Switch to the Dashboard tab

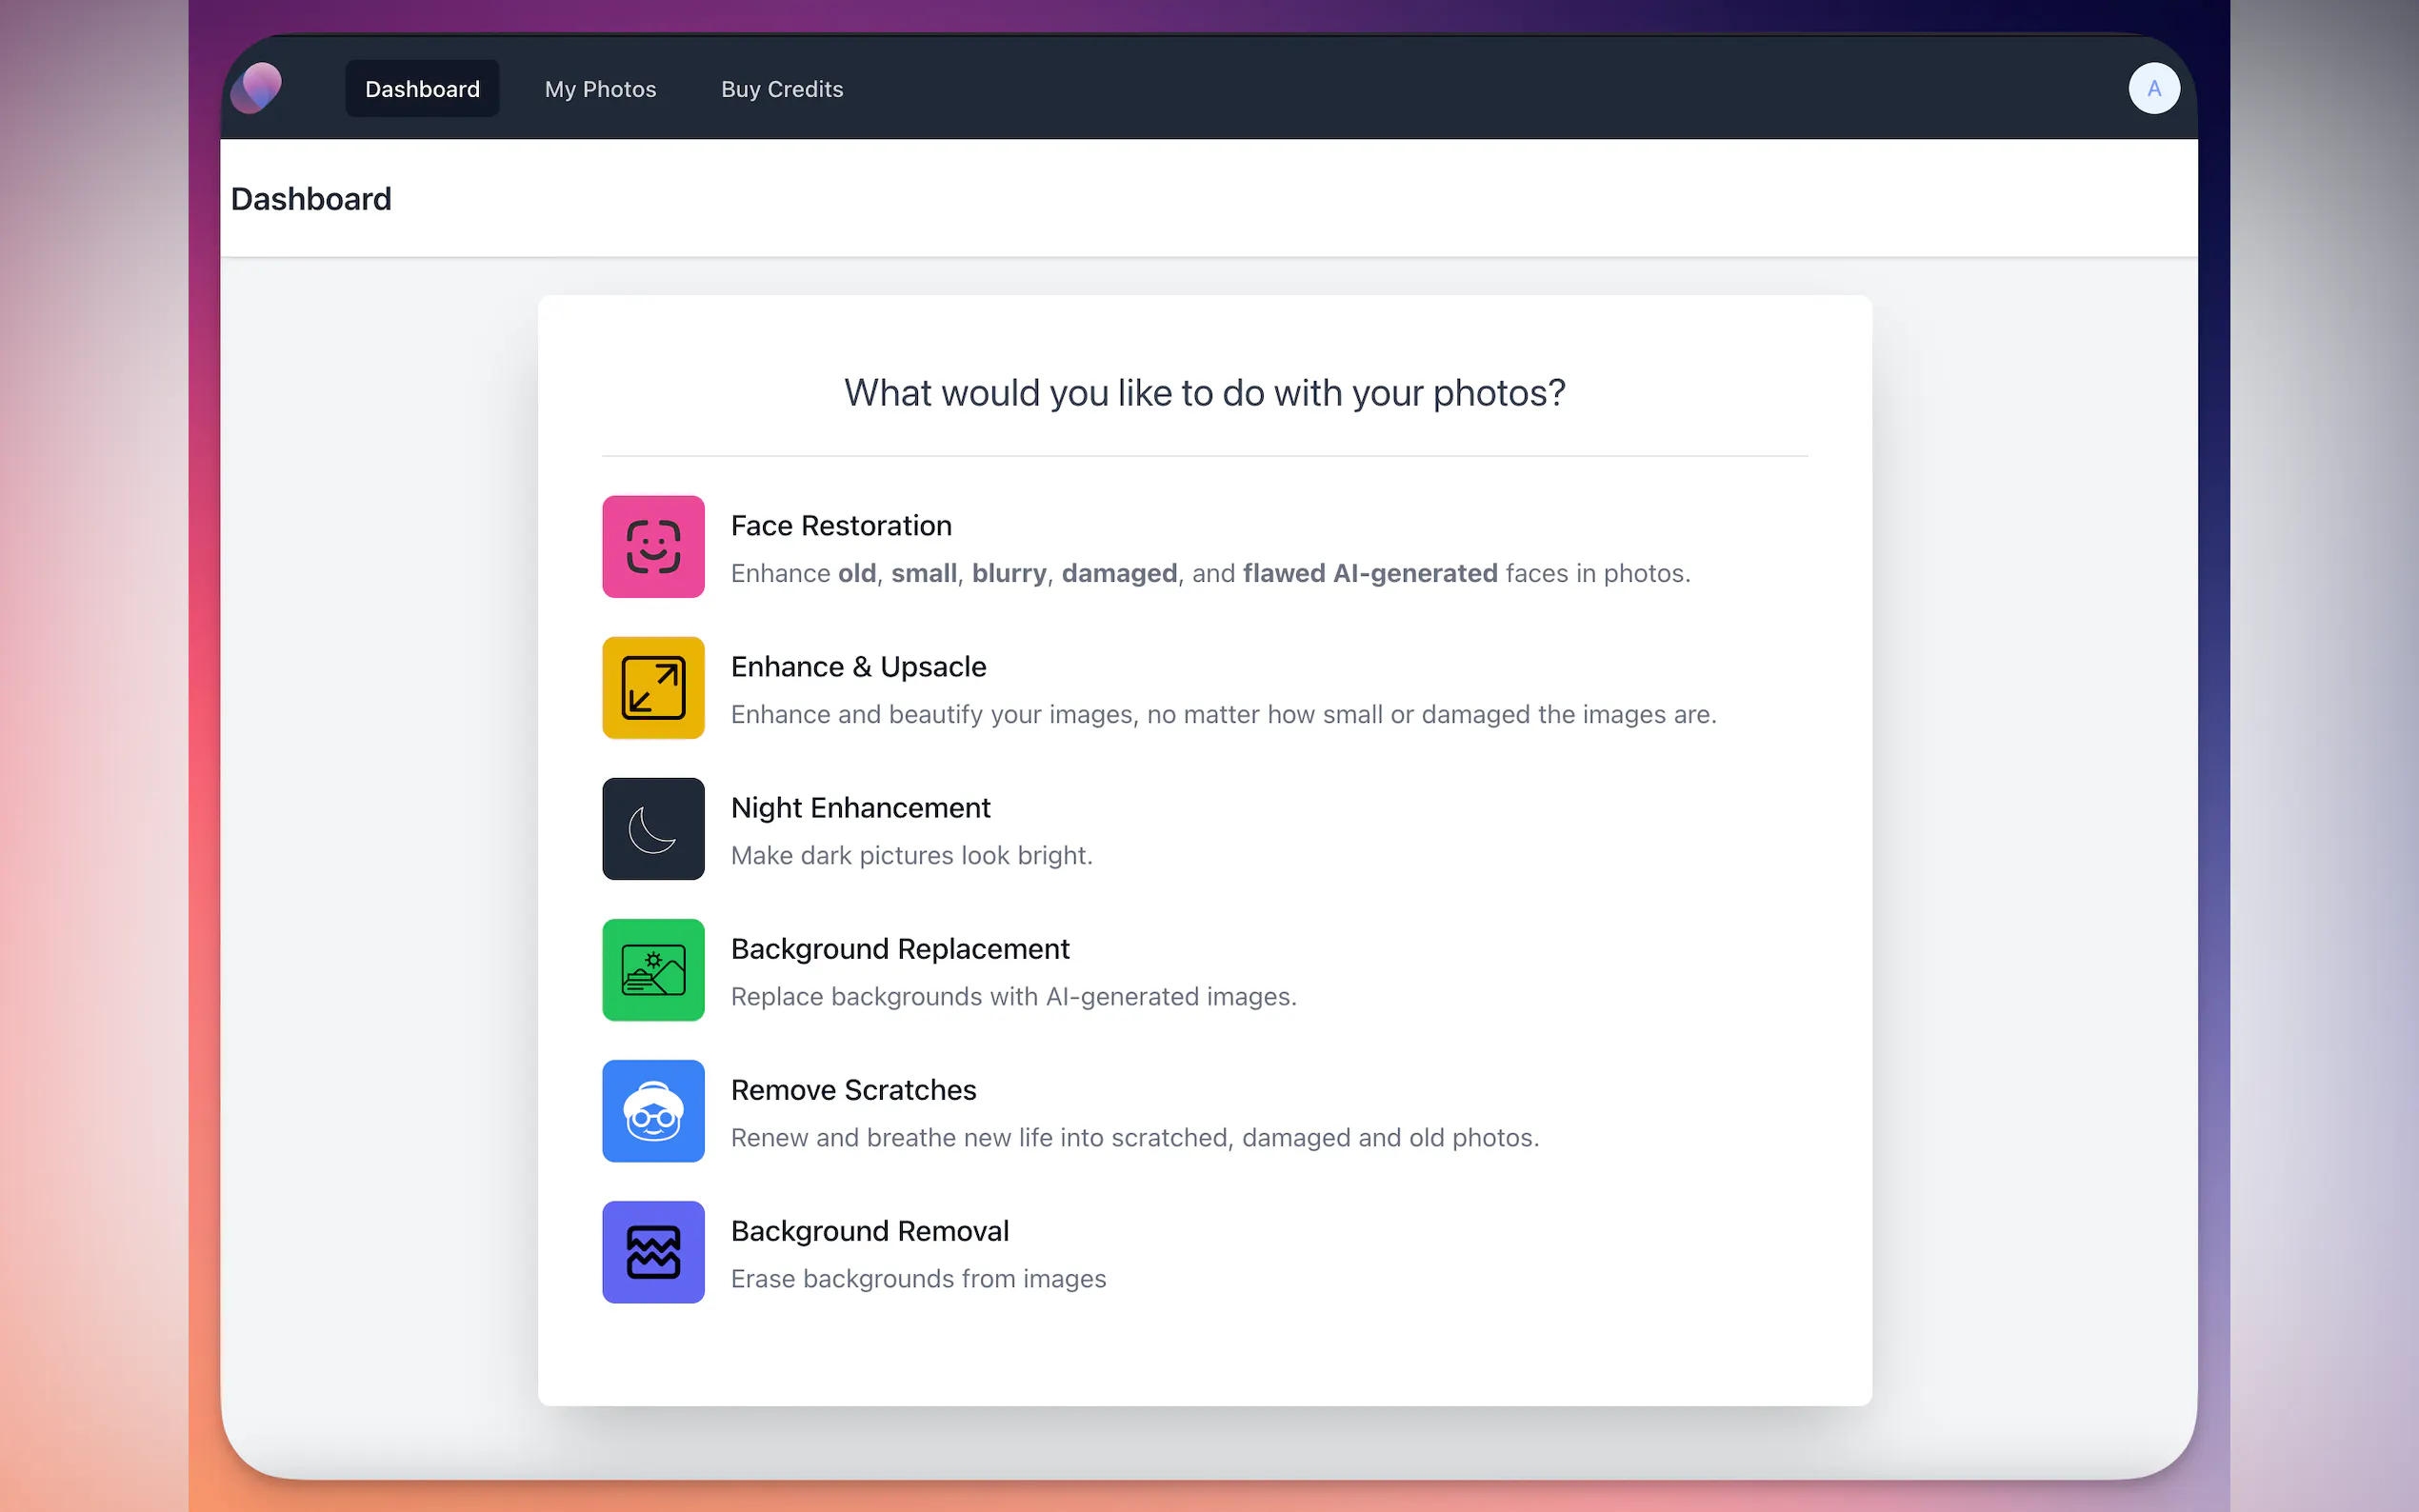tap(422, 89)
